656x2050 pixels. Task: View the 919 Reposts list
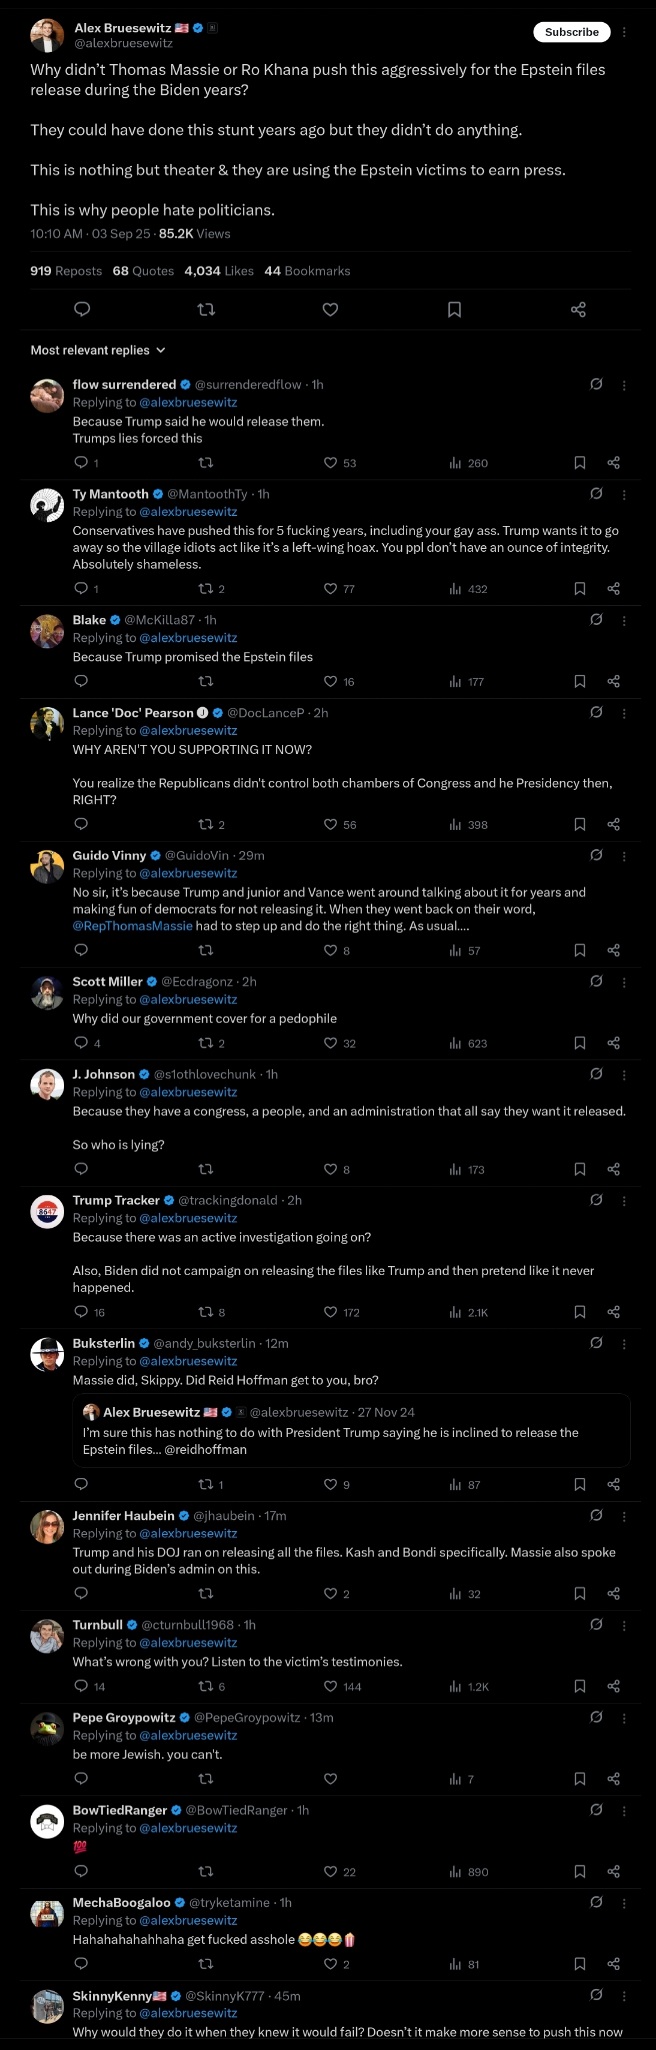tap(66, 271)
